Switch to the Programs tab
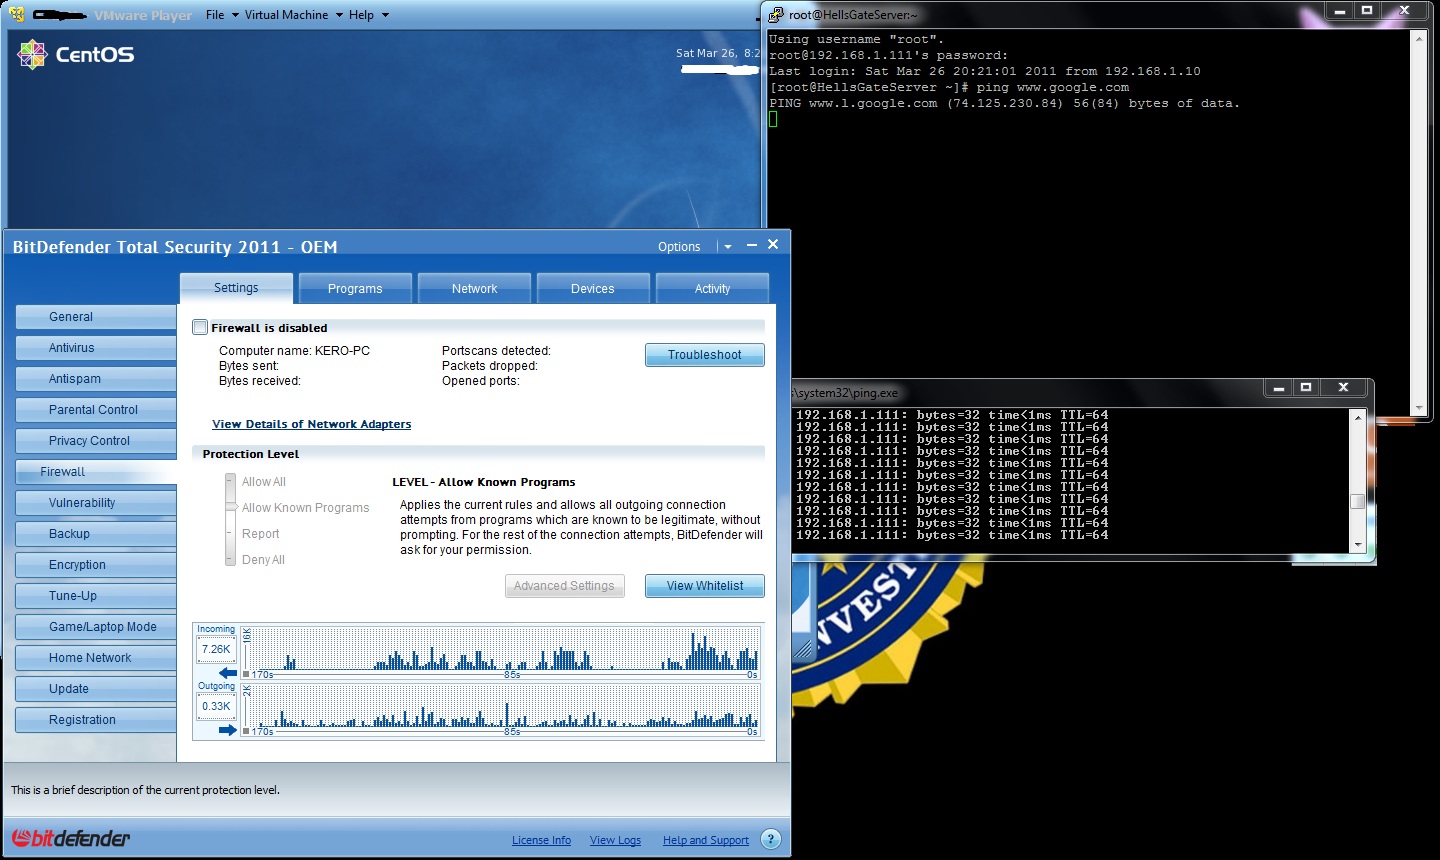 pos(355,288)
